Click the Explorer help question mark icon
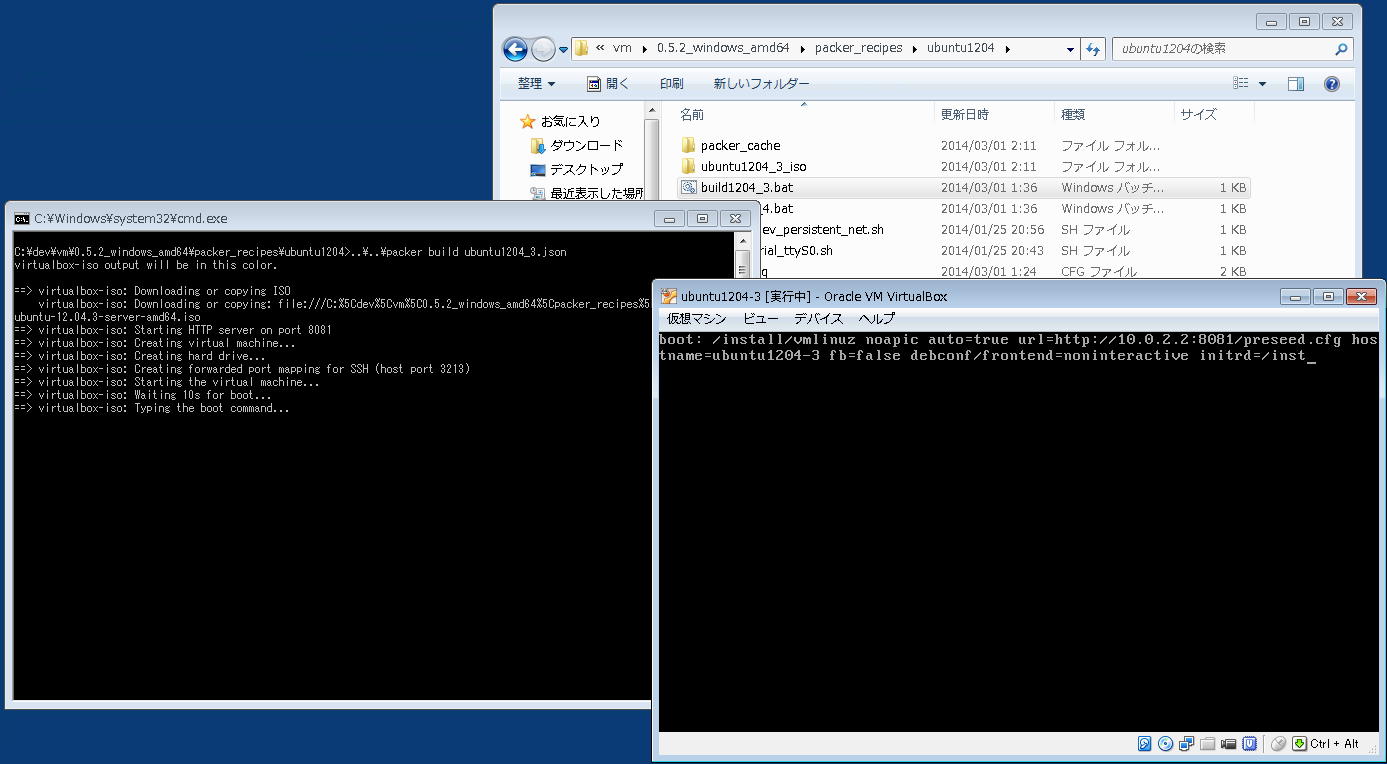This screenshot has width=1387, height=764. point(1331,84)
